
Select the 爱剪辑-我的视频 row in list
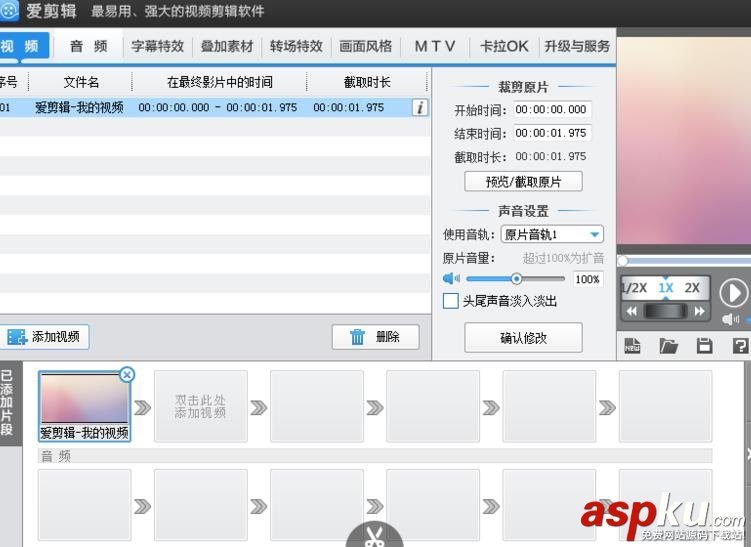click(214, 107)
